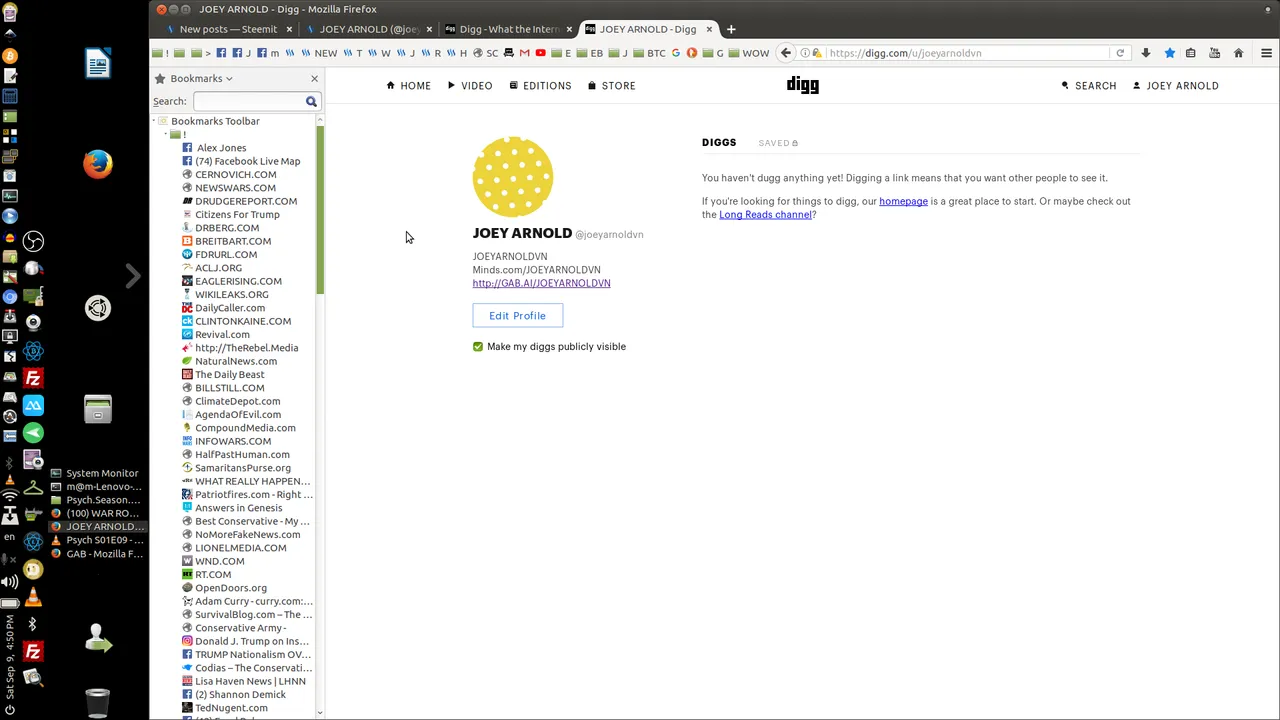This screenshot has width=1280, height=720.
Task: Open the GAB.AI/JOEYARNOLDVN link
Action: 541,283
